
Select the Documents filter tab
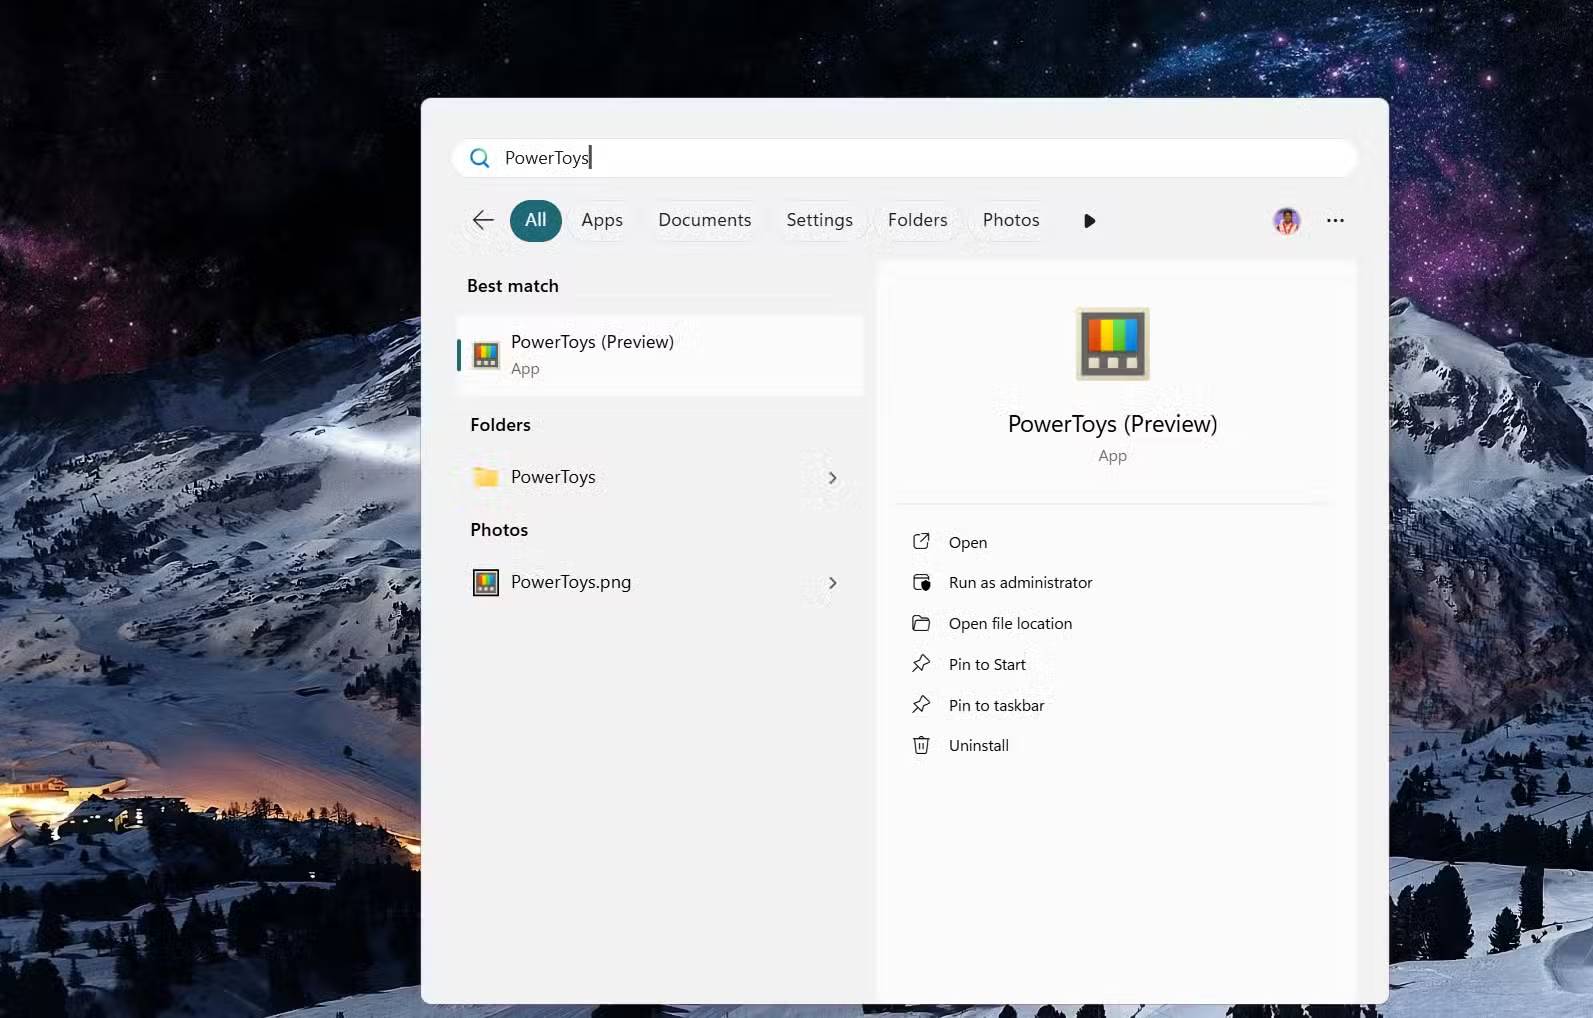[704, 220]
